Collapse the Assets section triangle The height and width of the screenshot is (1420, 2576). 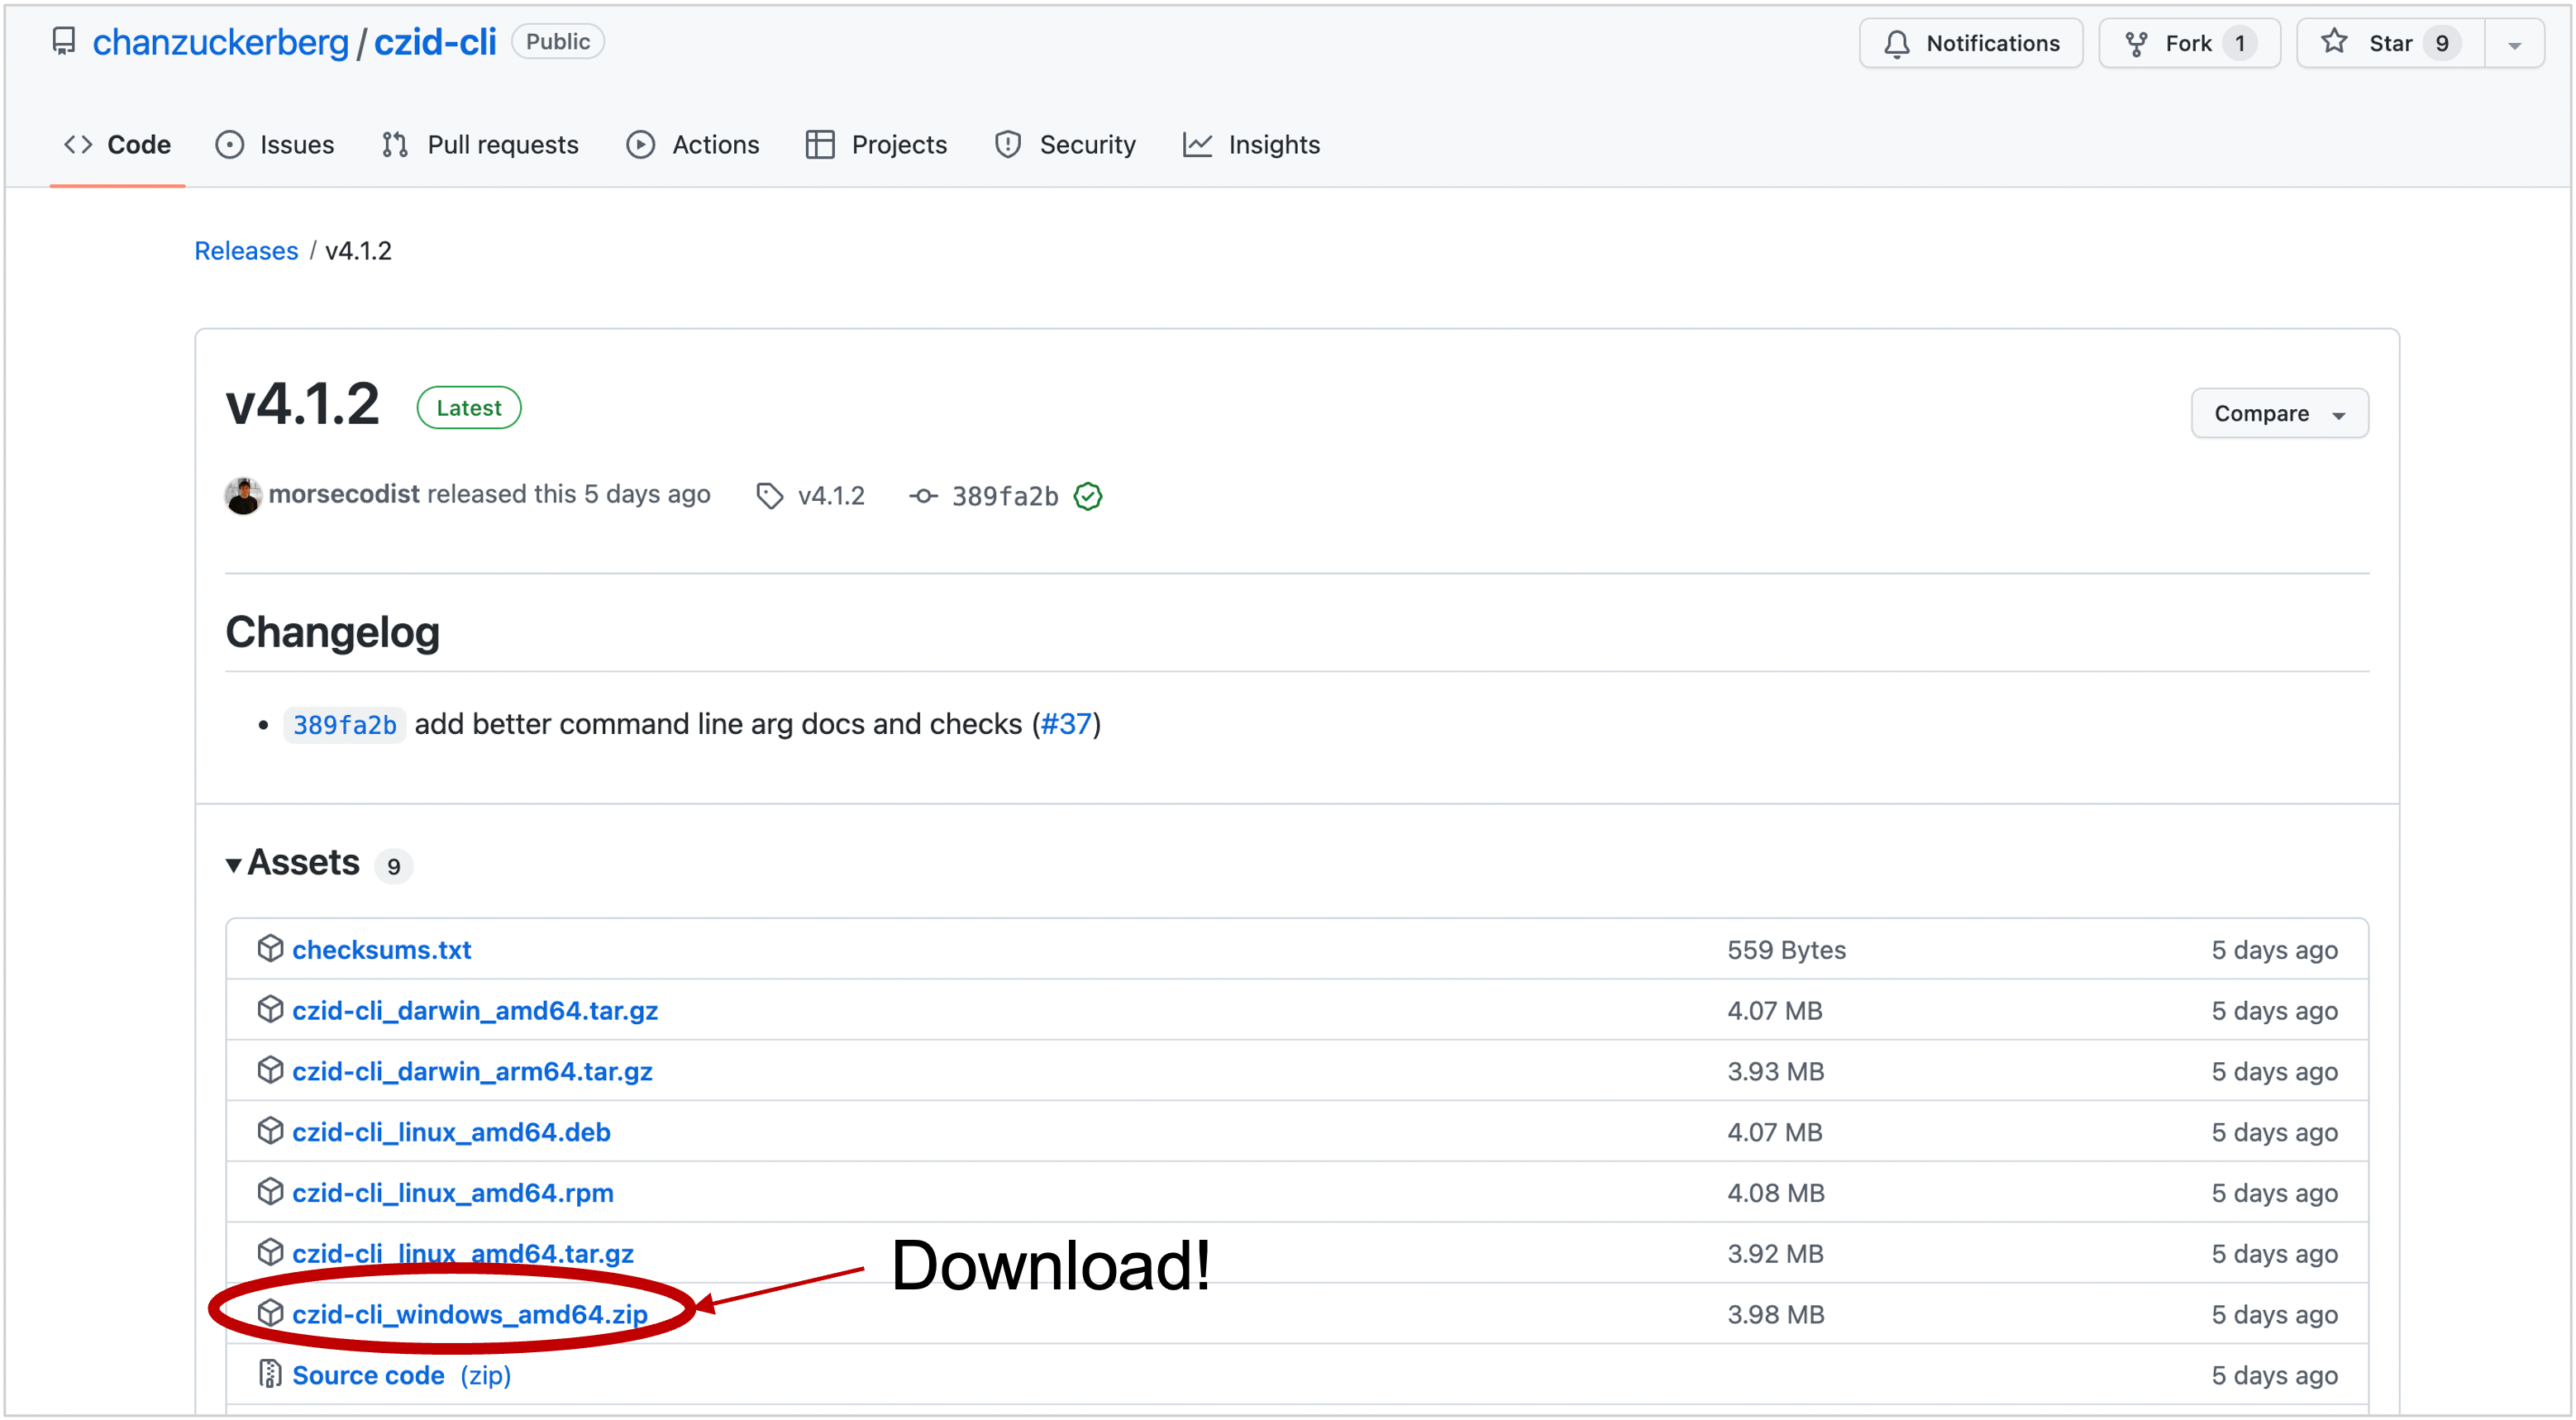pos(233,865)
